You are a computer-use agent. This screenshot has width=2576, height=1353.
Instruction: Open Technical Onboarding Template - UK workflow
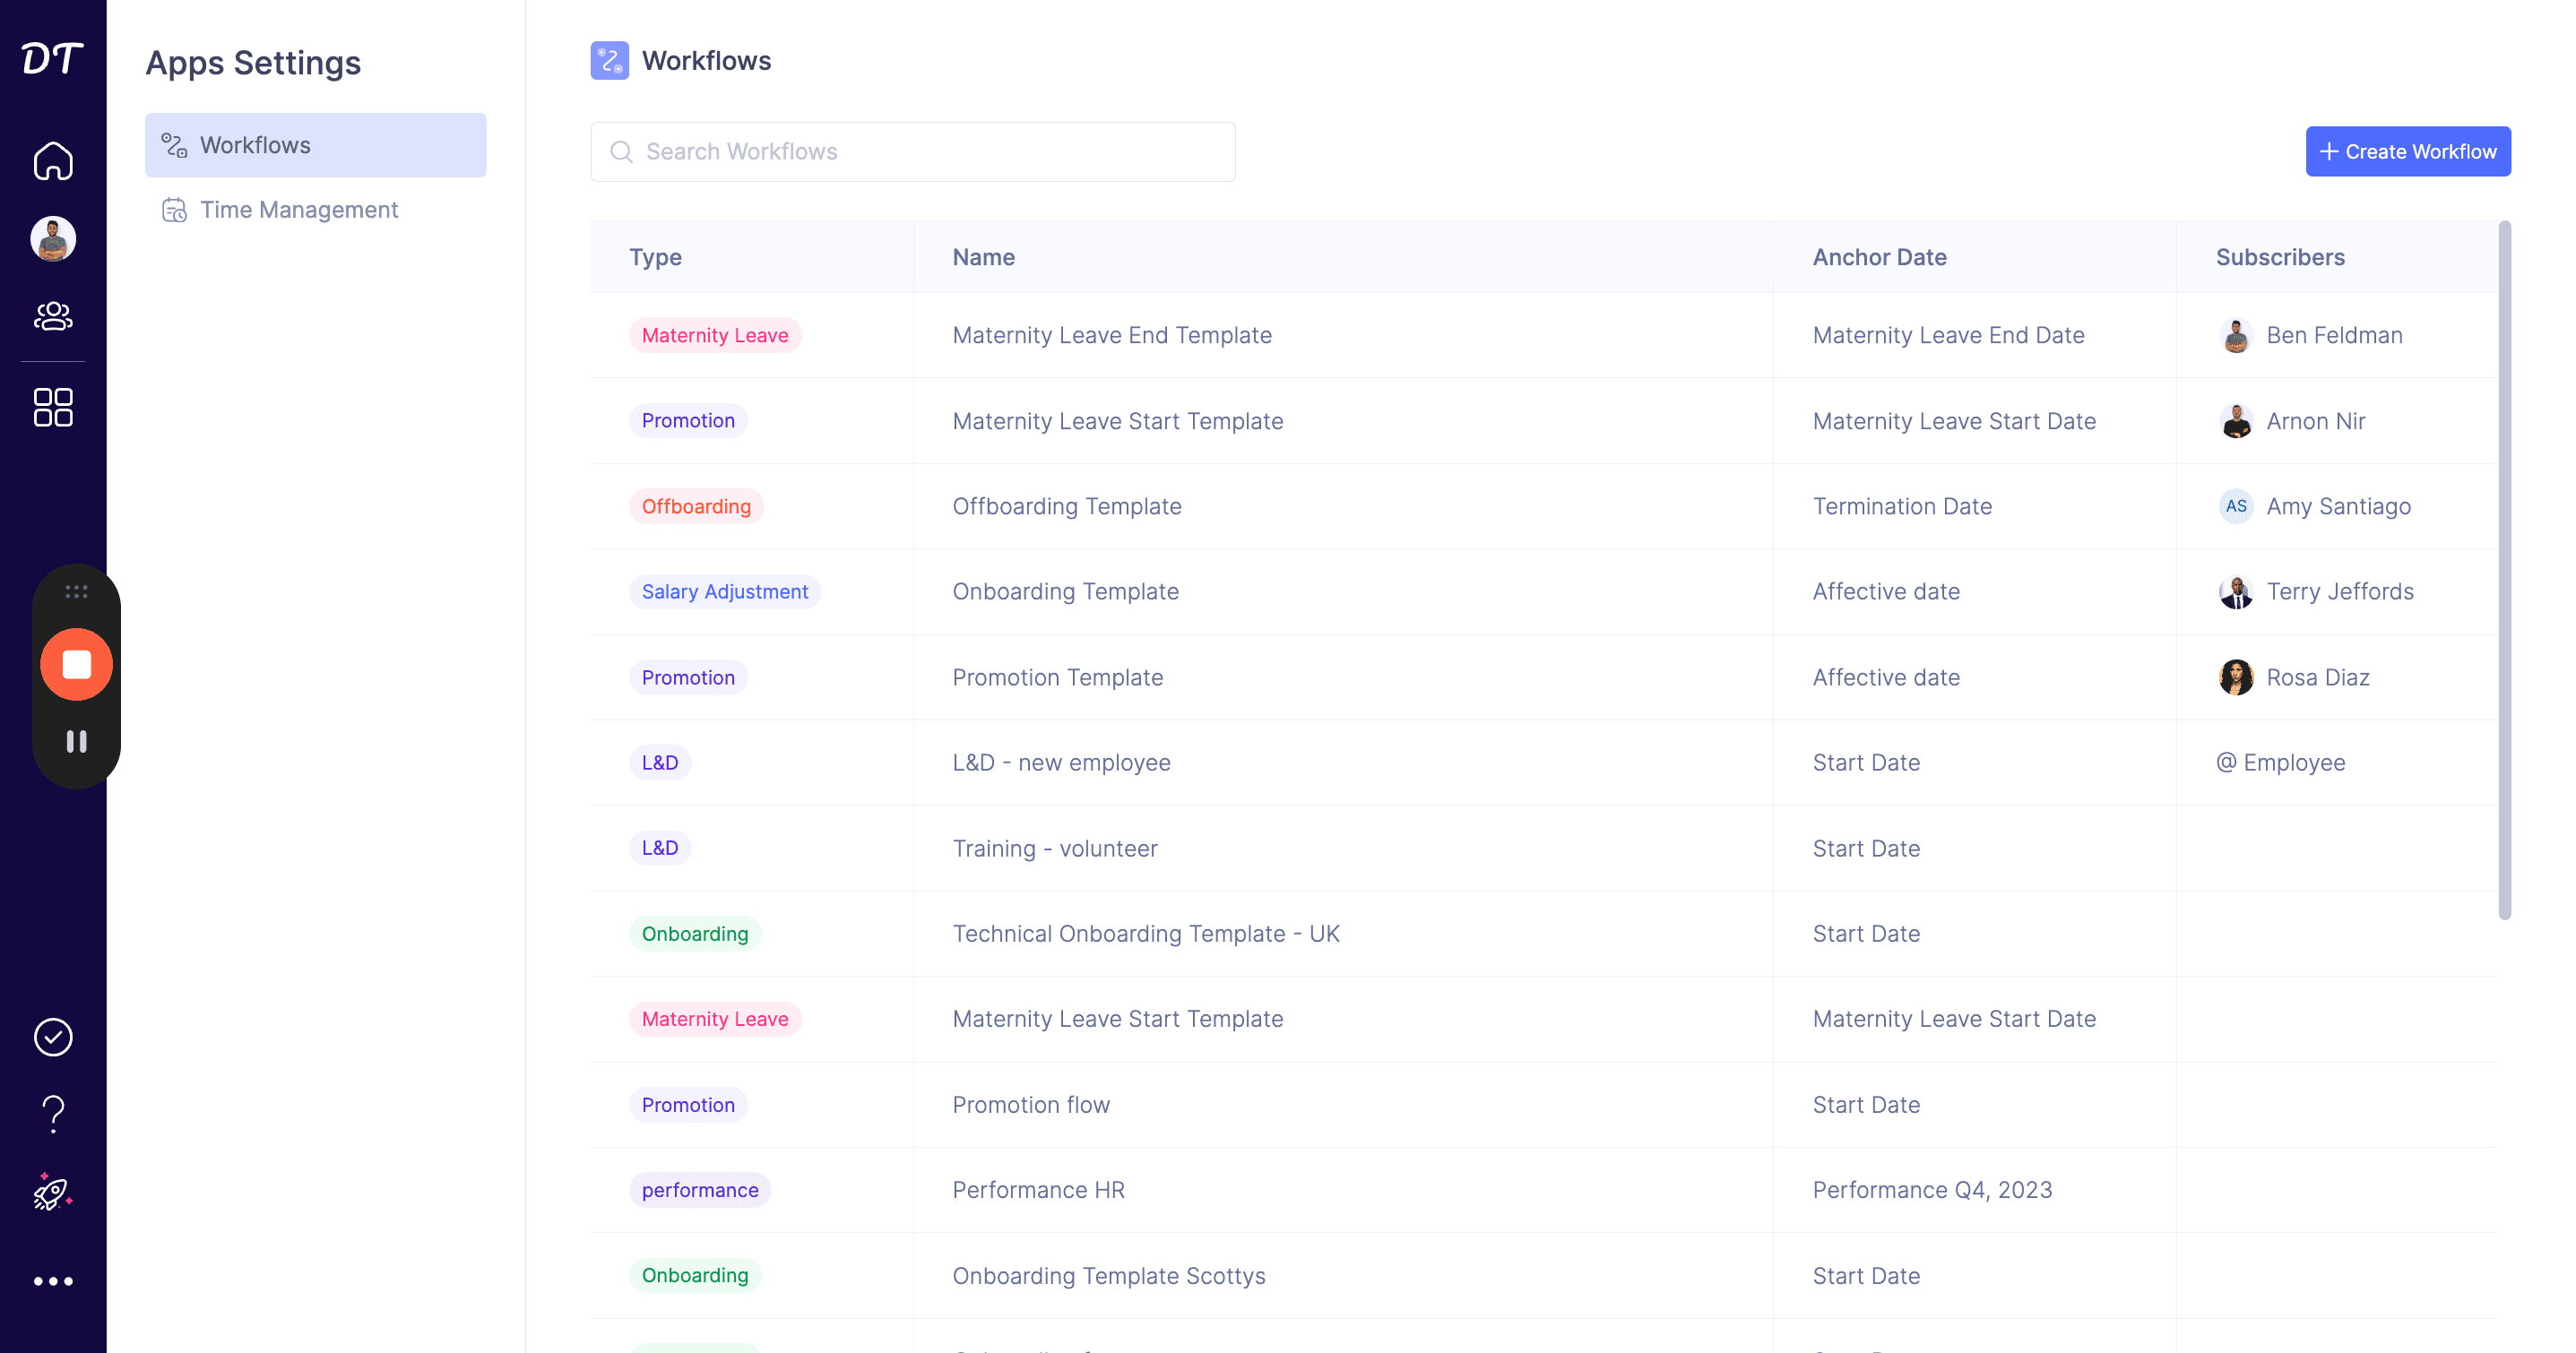pyautogui.click(x=1146, y=933)
